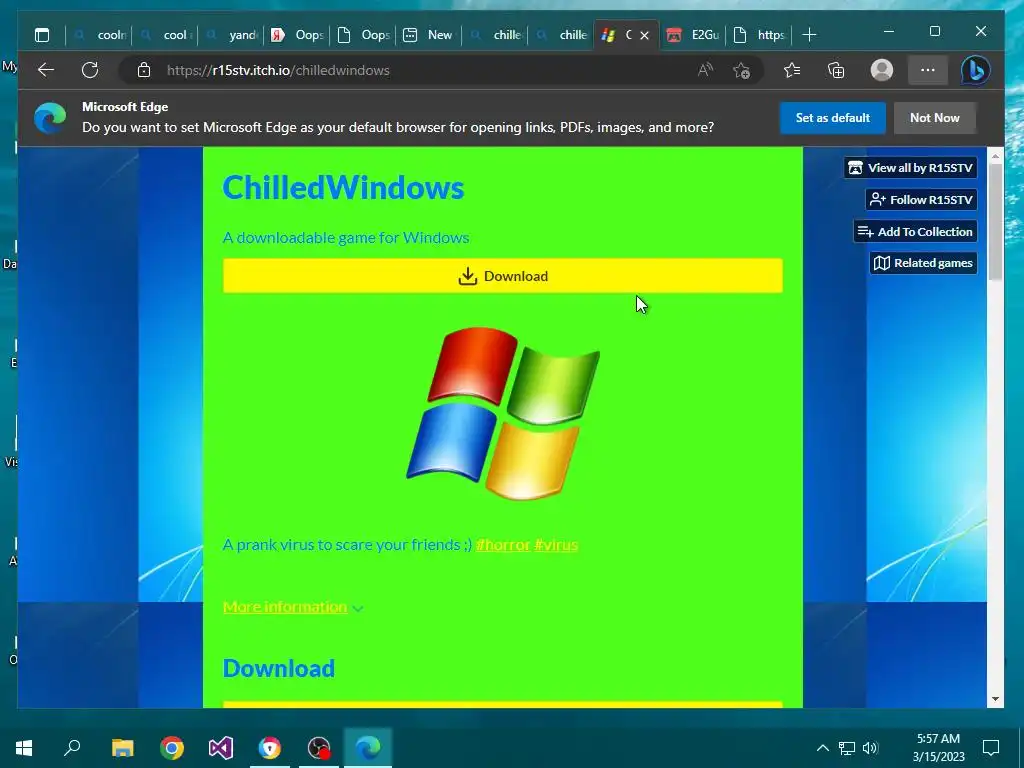The image size is (1024, 768).
Task: Click Set as default button
Action: pyautogui.click(x=833, y=118)
